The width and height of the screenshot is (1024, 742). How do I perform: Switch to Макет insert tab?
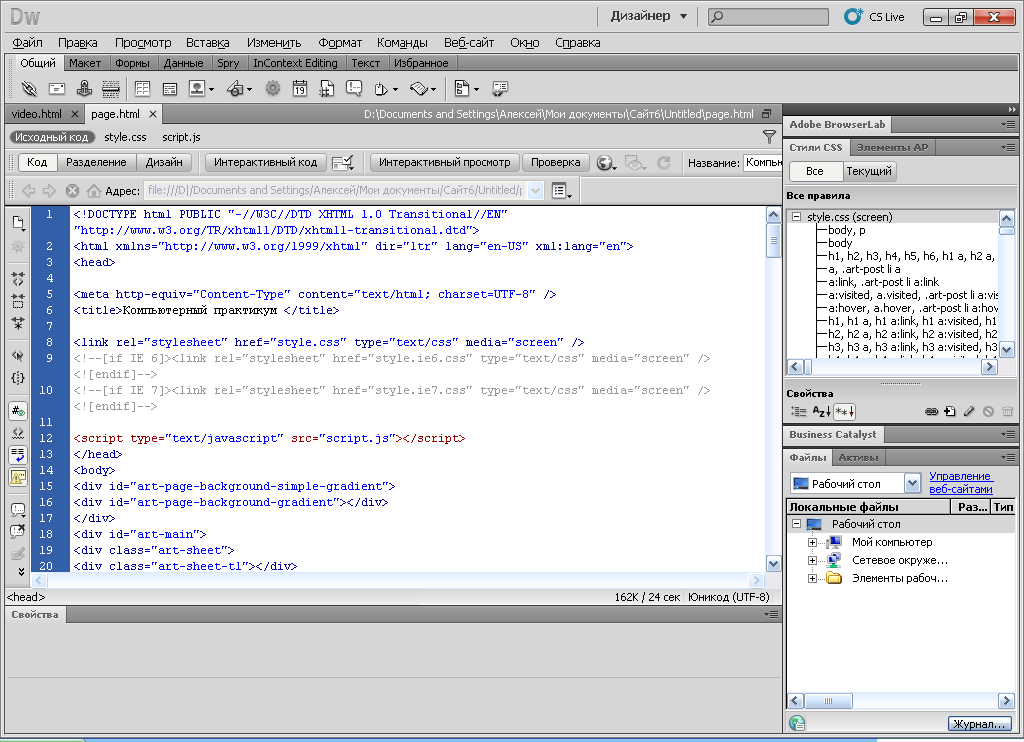(x=85, y=63)
